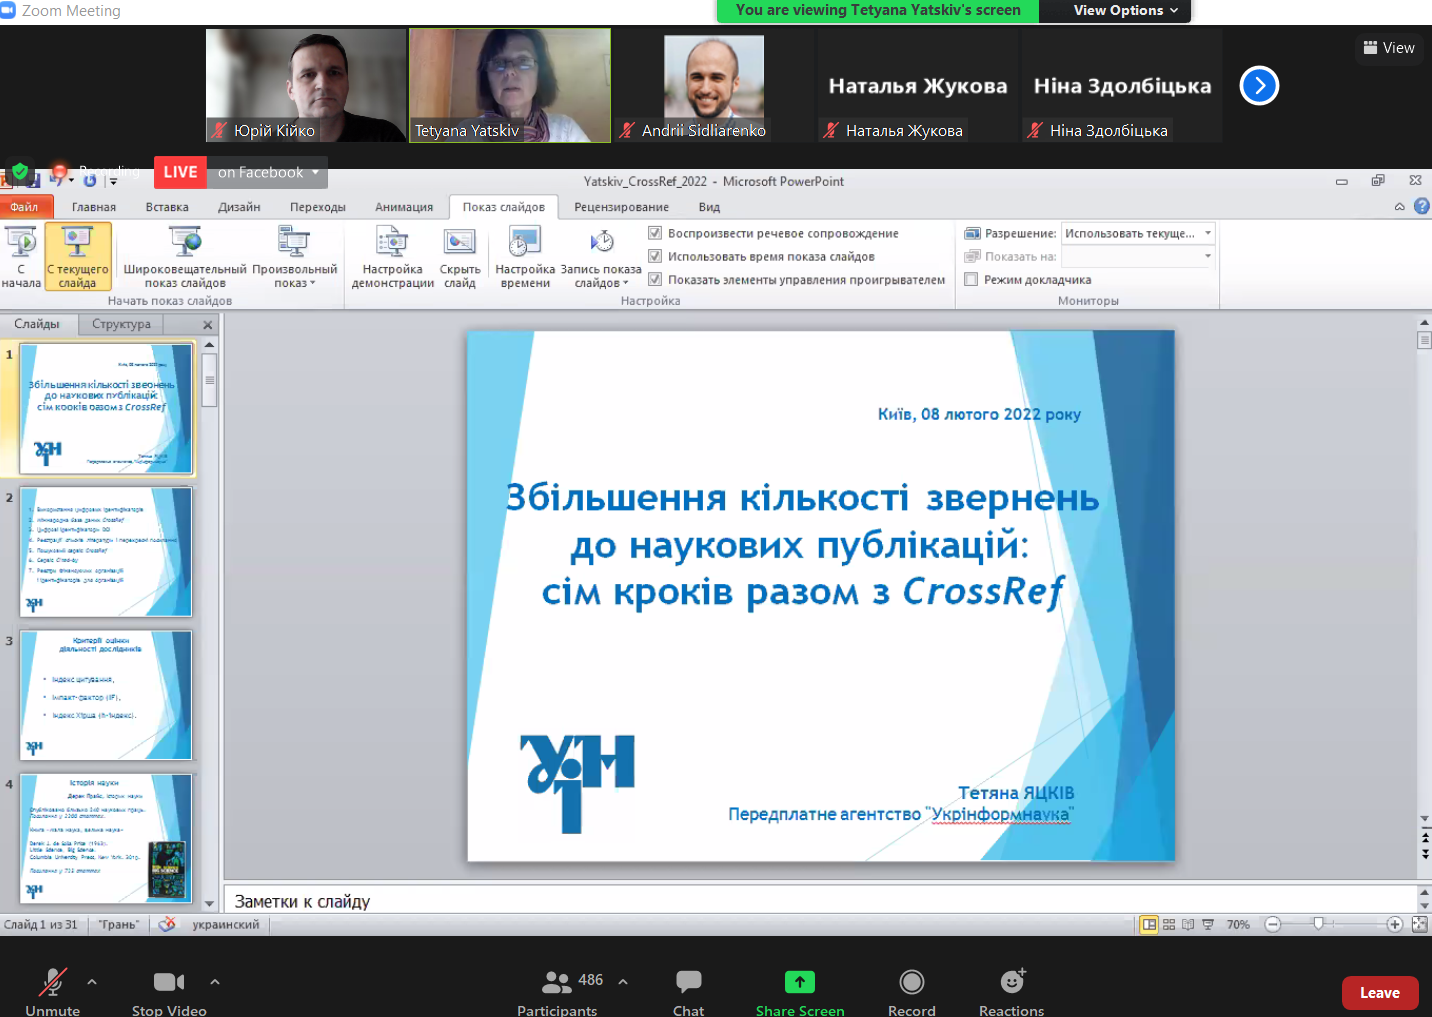Switch to the Главная ribbon tab
This screenshot has width=1432, height=1017.
(x=94, y=207)
